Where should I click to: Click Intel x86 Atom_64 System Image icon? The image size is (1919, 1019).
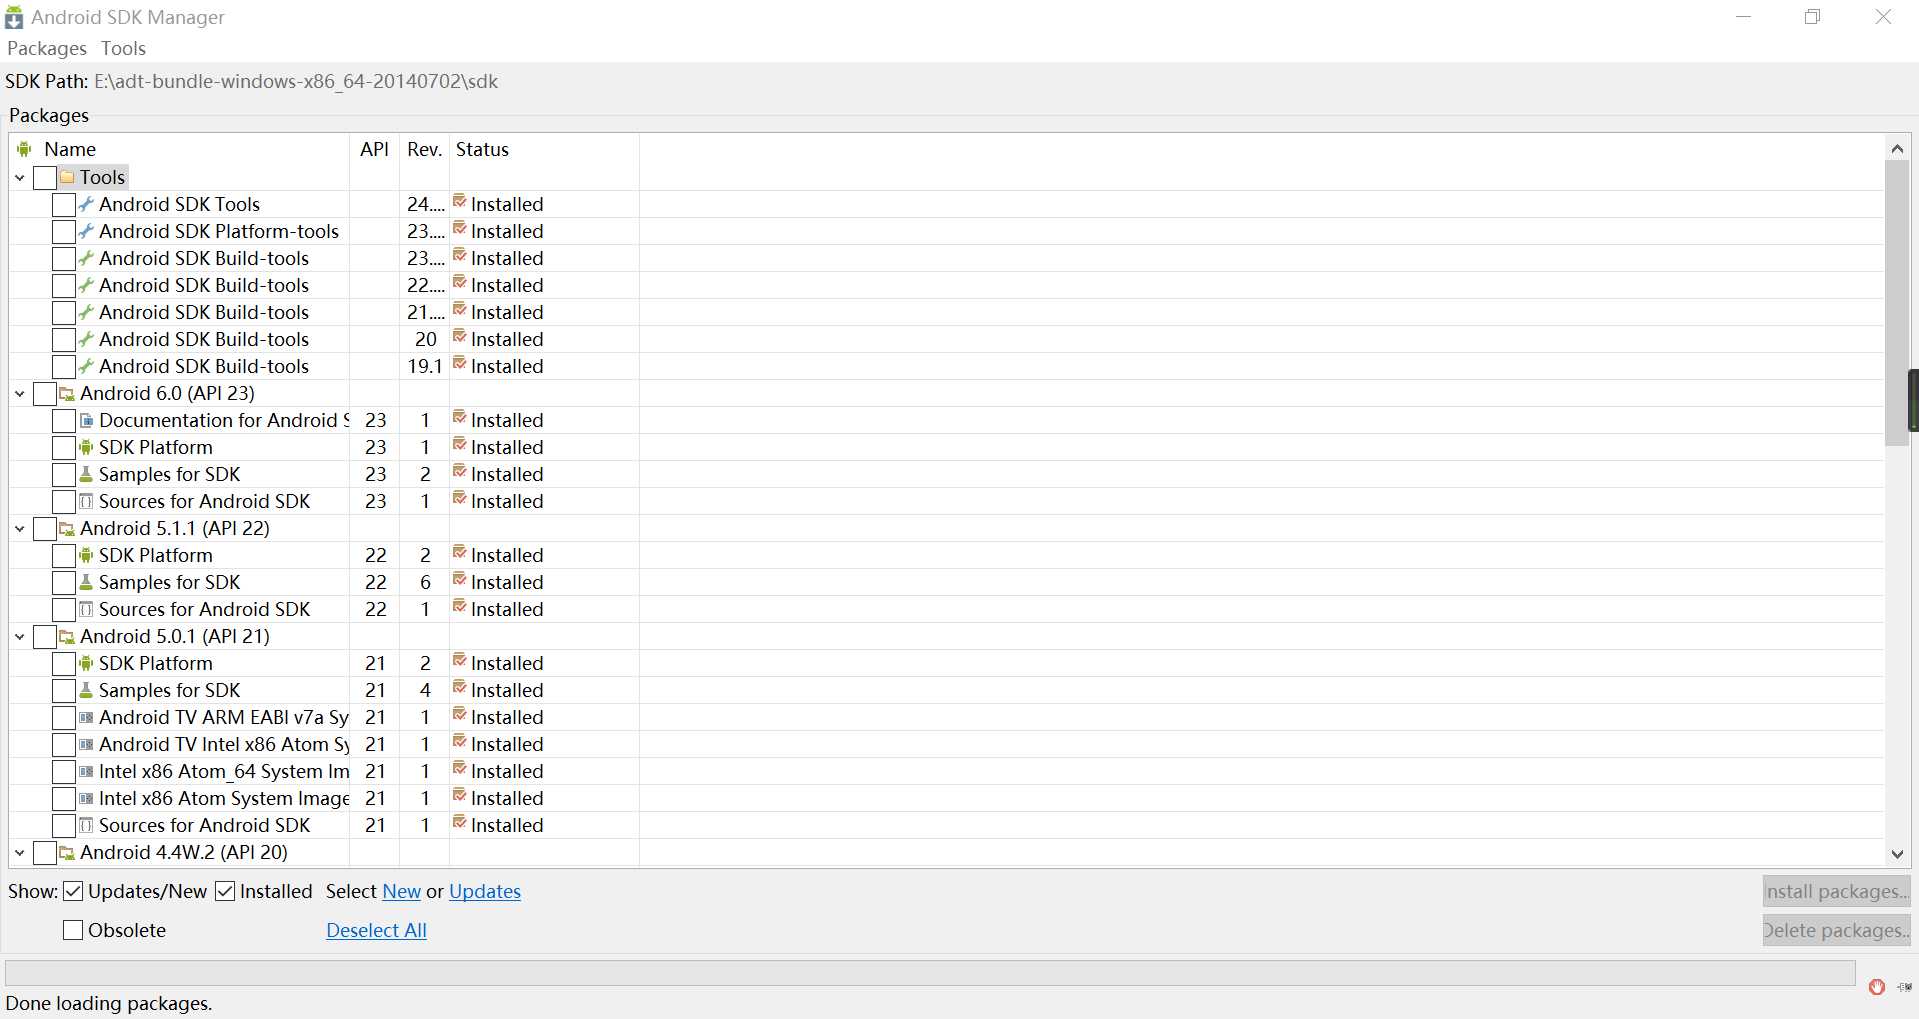click(86, 771)
